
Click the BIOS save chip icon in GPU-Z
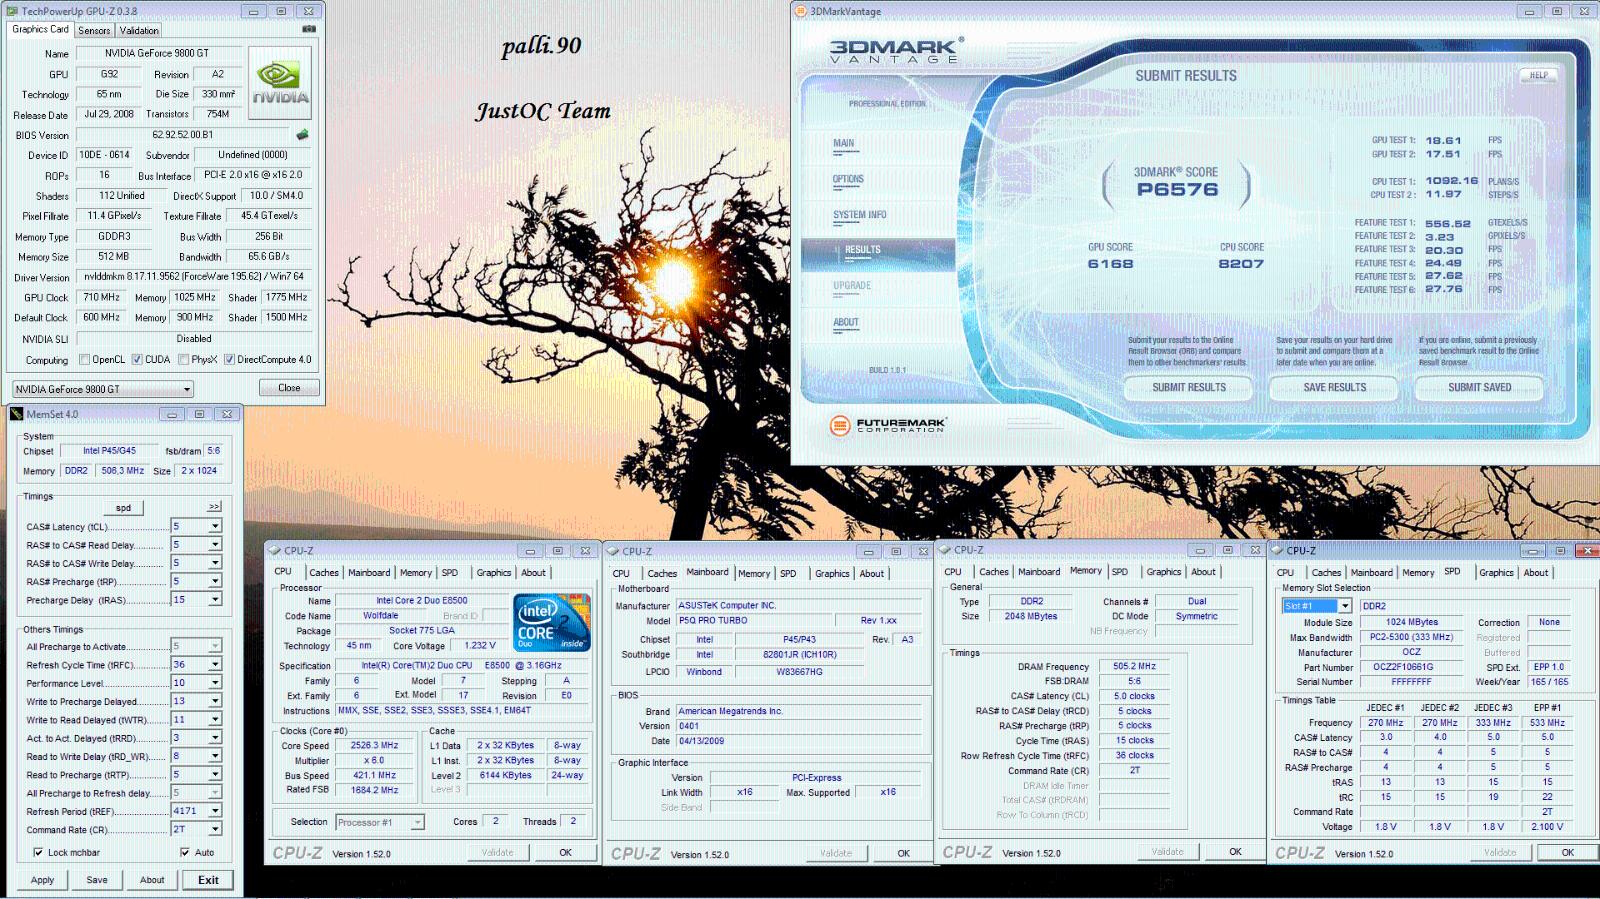[302, 134]
